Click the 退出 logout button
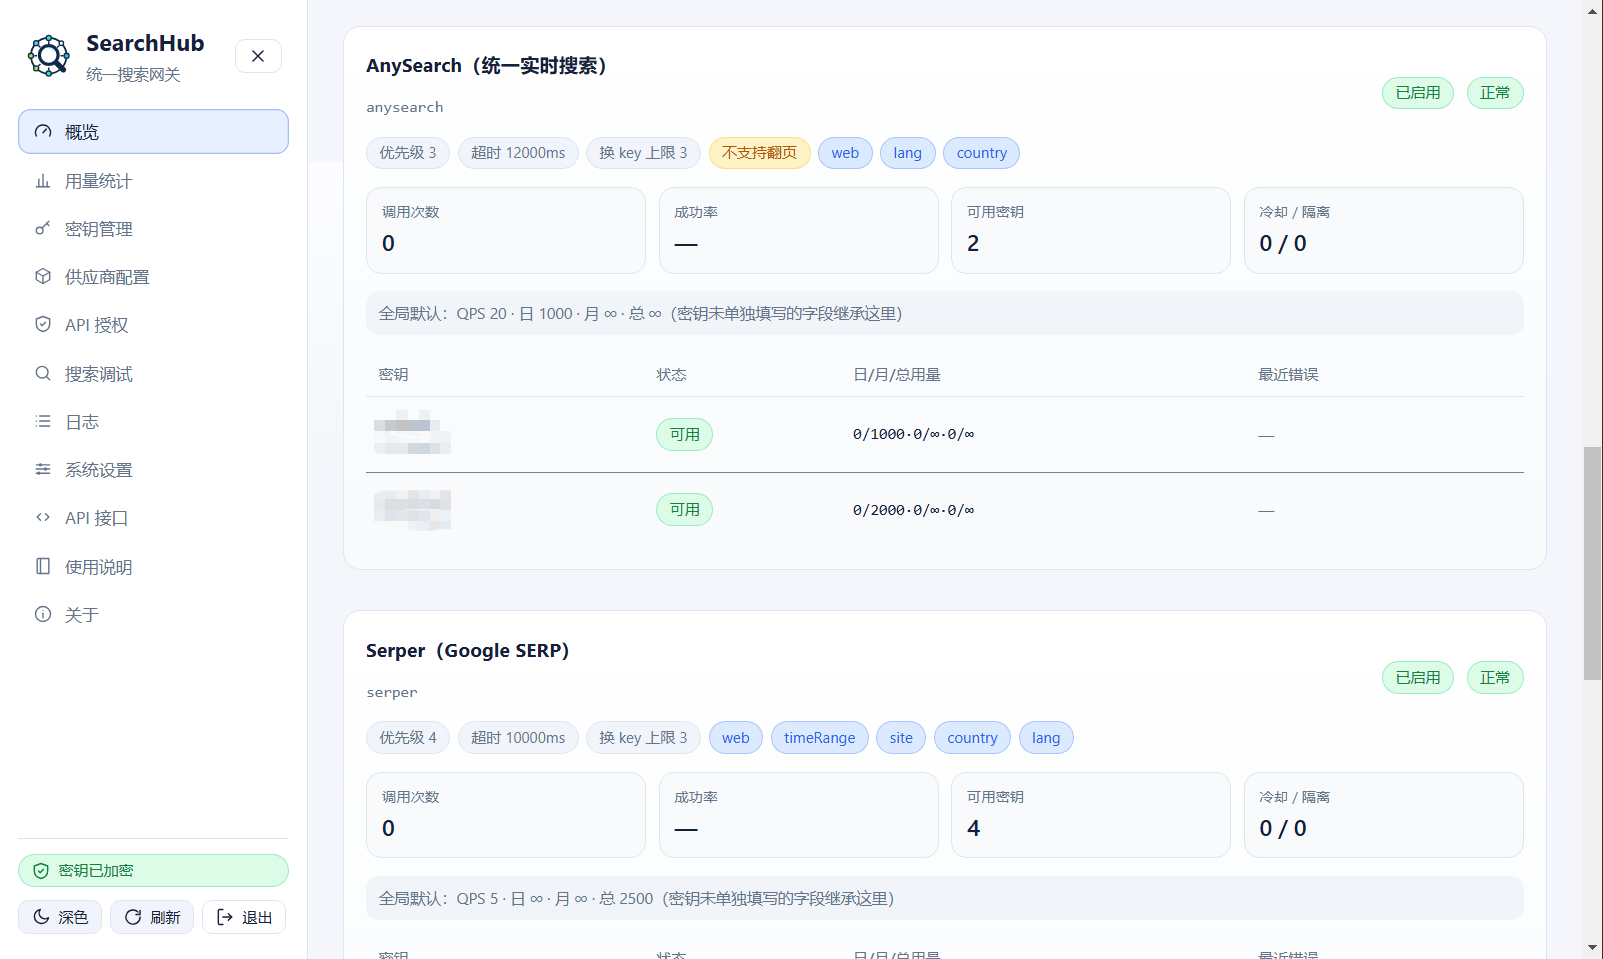The width and height of the screenshot is (1603, 959). (x=244, y=917)
